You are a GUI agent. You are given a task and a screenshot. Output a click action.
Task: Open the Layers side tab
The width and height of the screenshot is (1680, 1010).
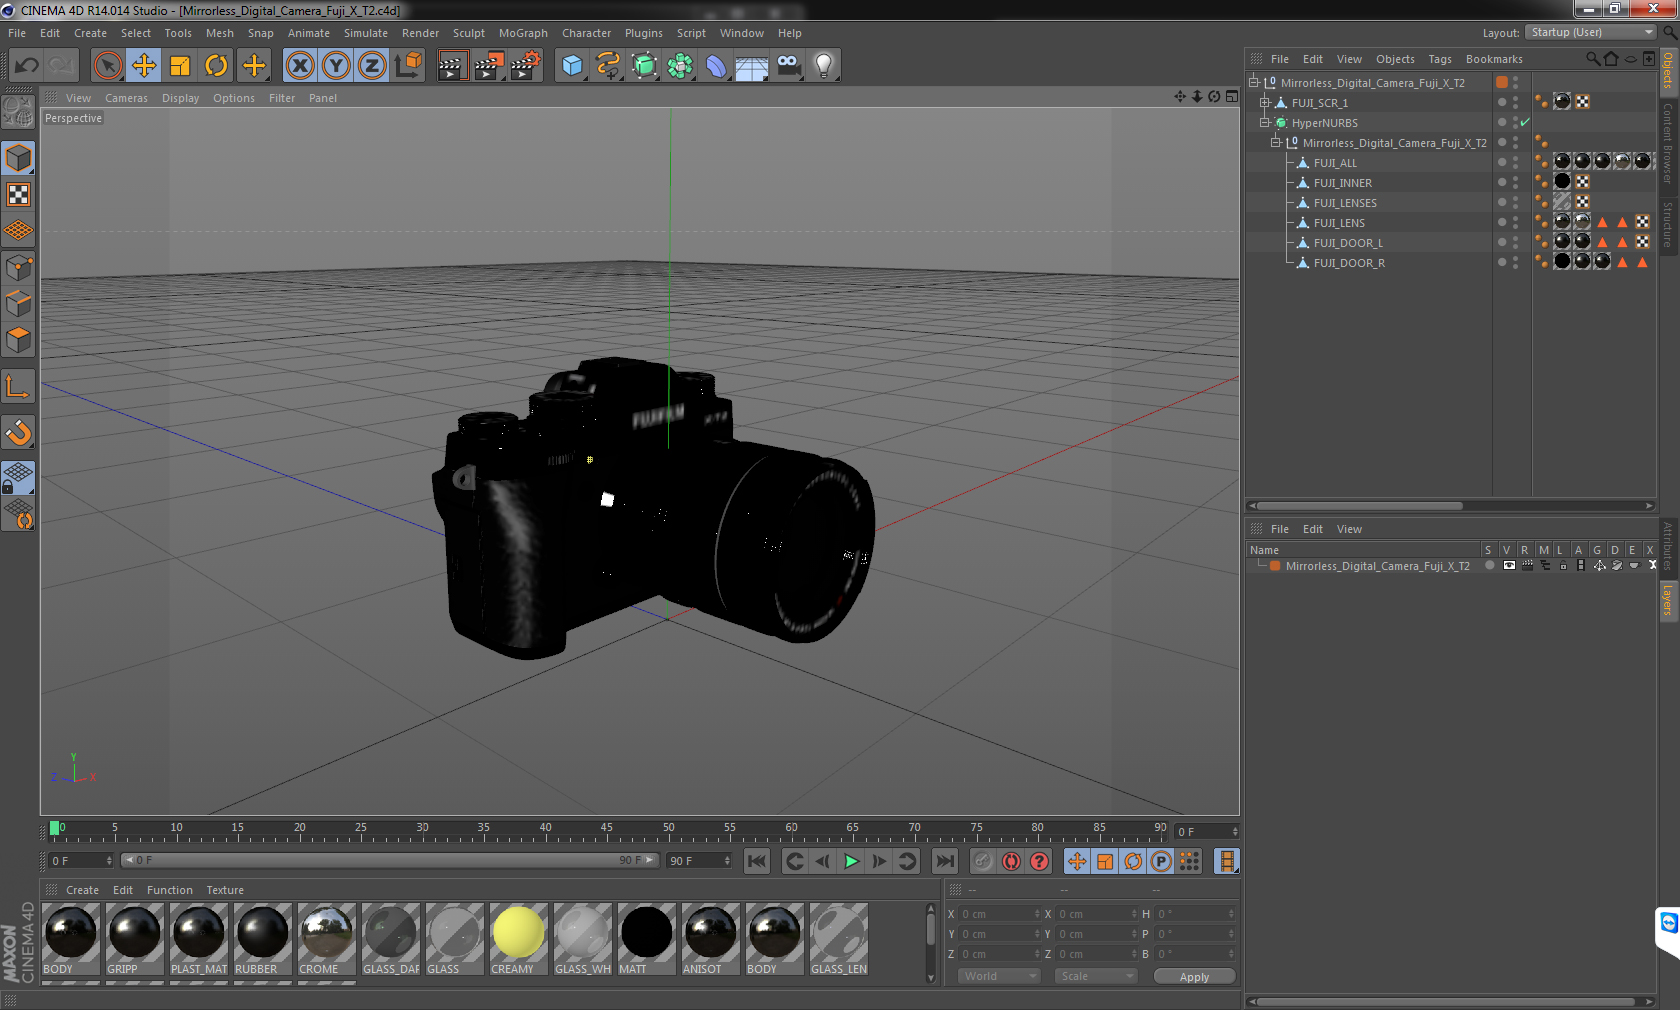coord(1668,600)
